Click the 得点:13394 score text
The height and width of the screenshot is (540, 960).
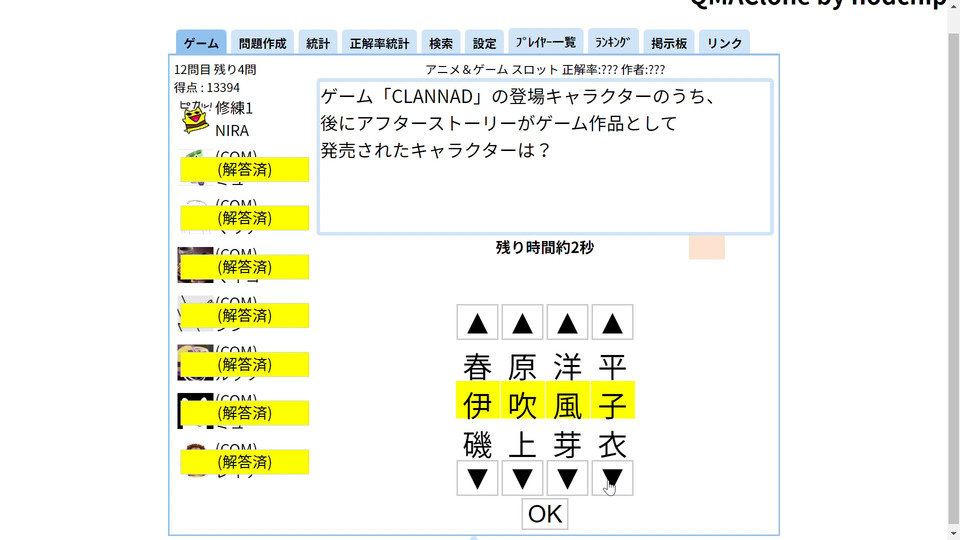pos(207,88)
